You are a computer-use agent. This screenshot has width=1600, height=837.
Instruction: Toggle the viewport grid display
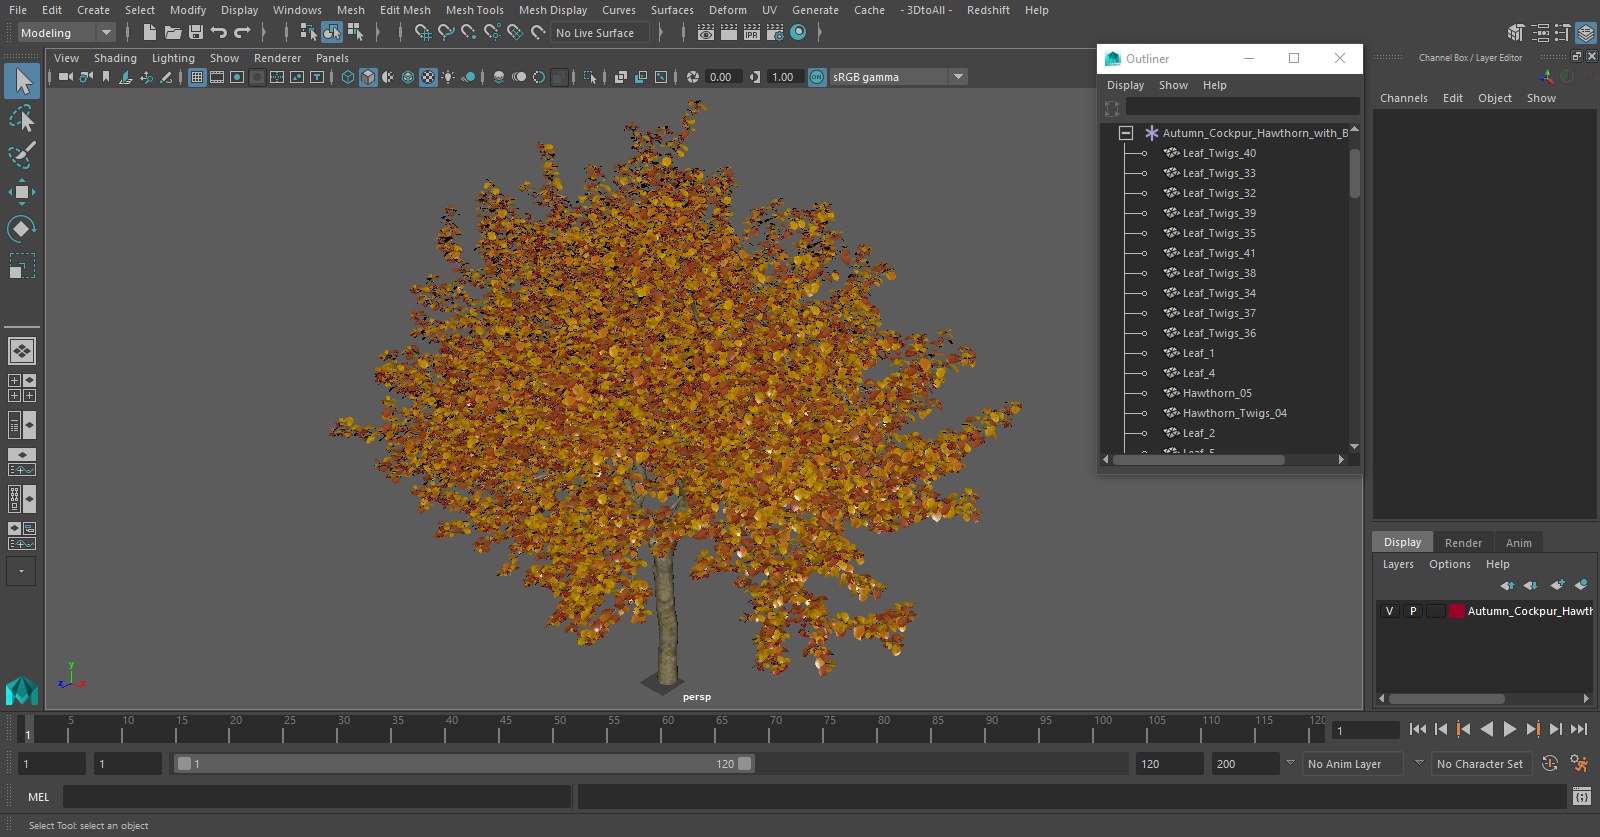[x=197, y=77]
